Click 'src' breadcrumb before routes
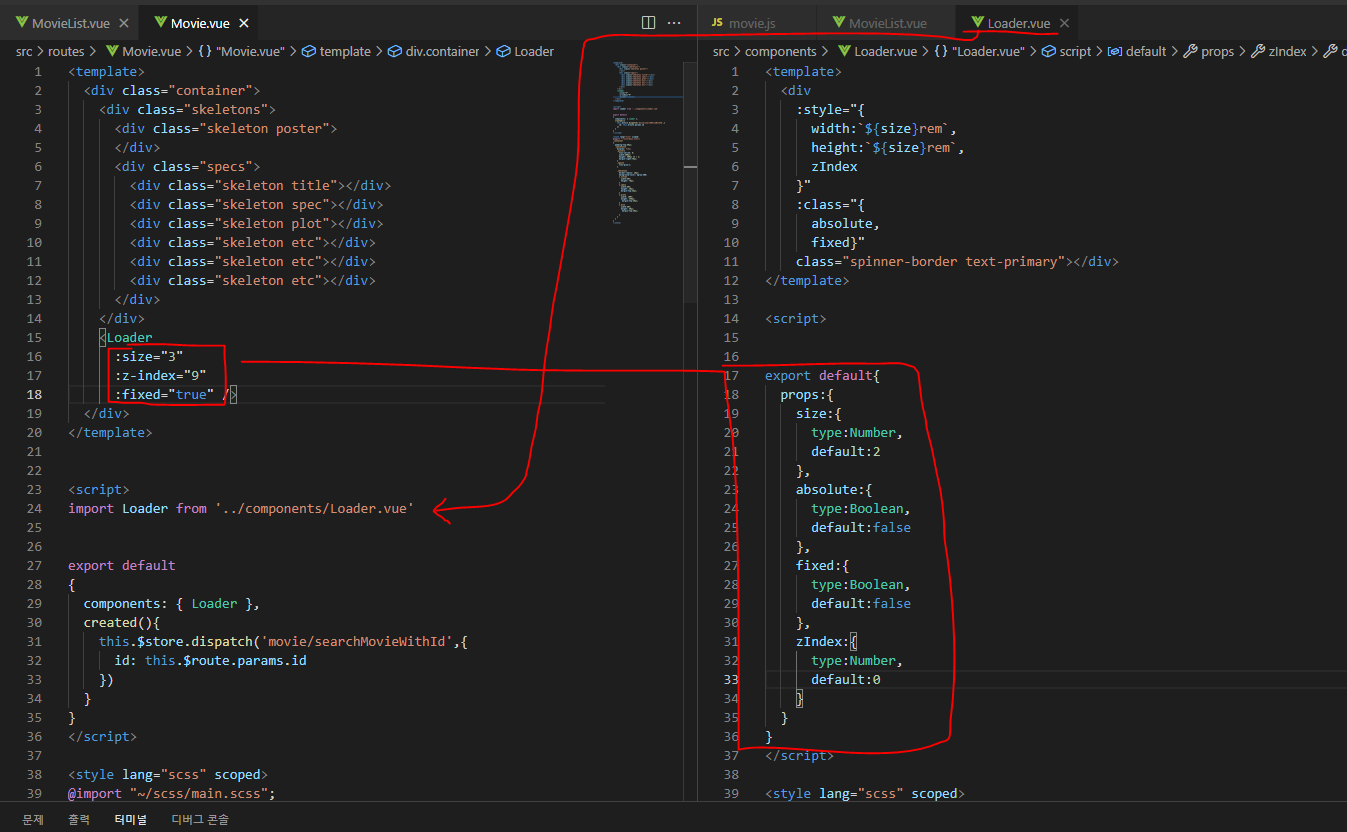 (24, 51)
